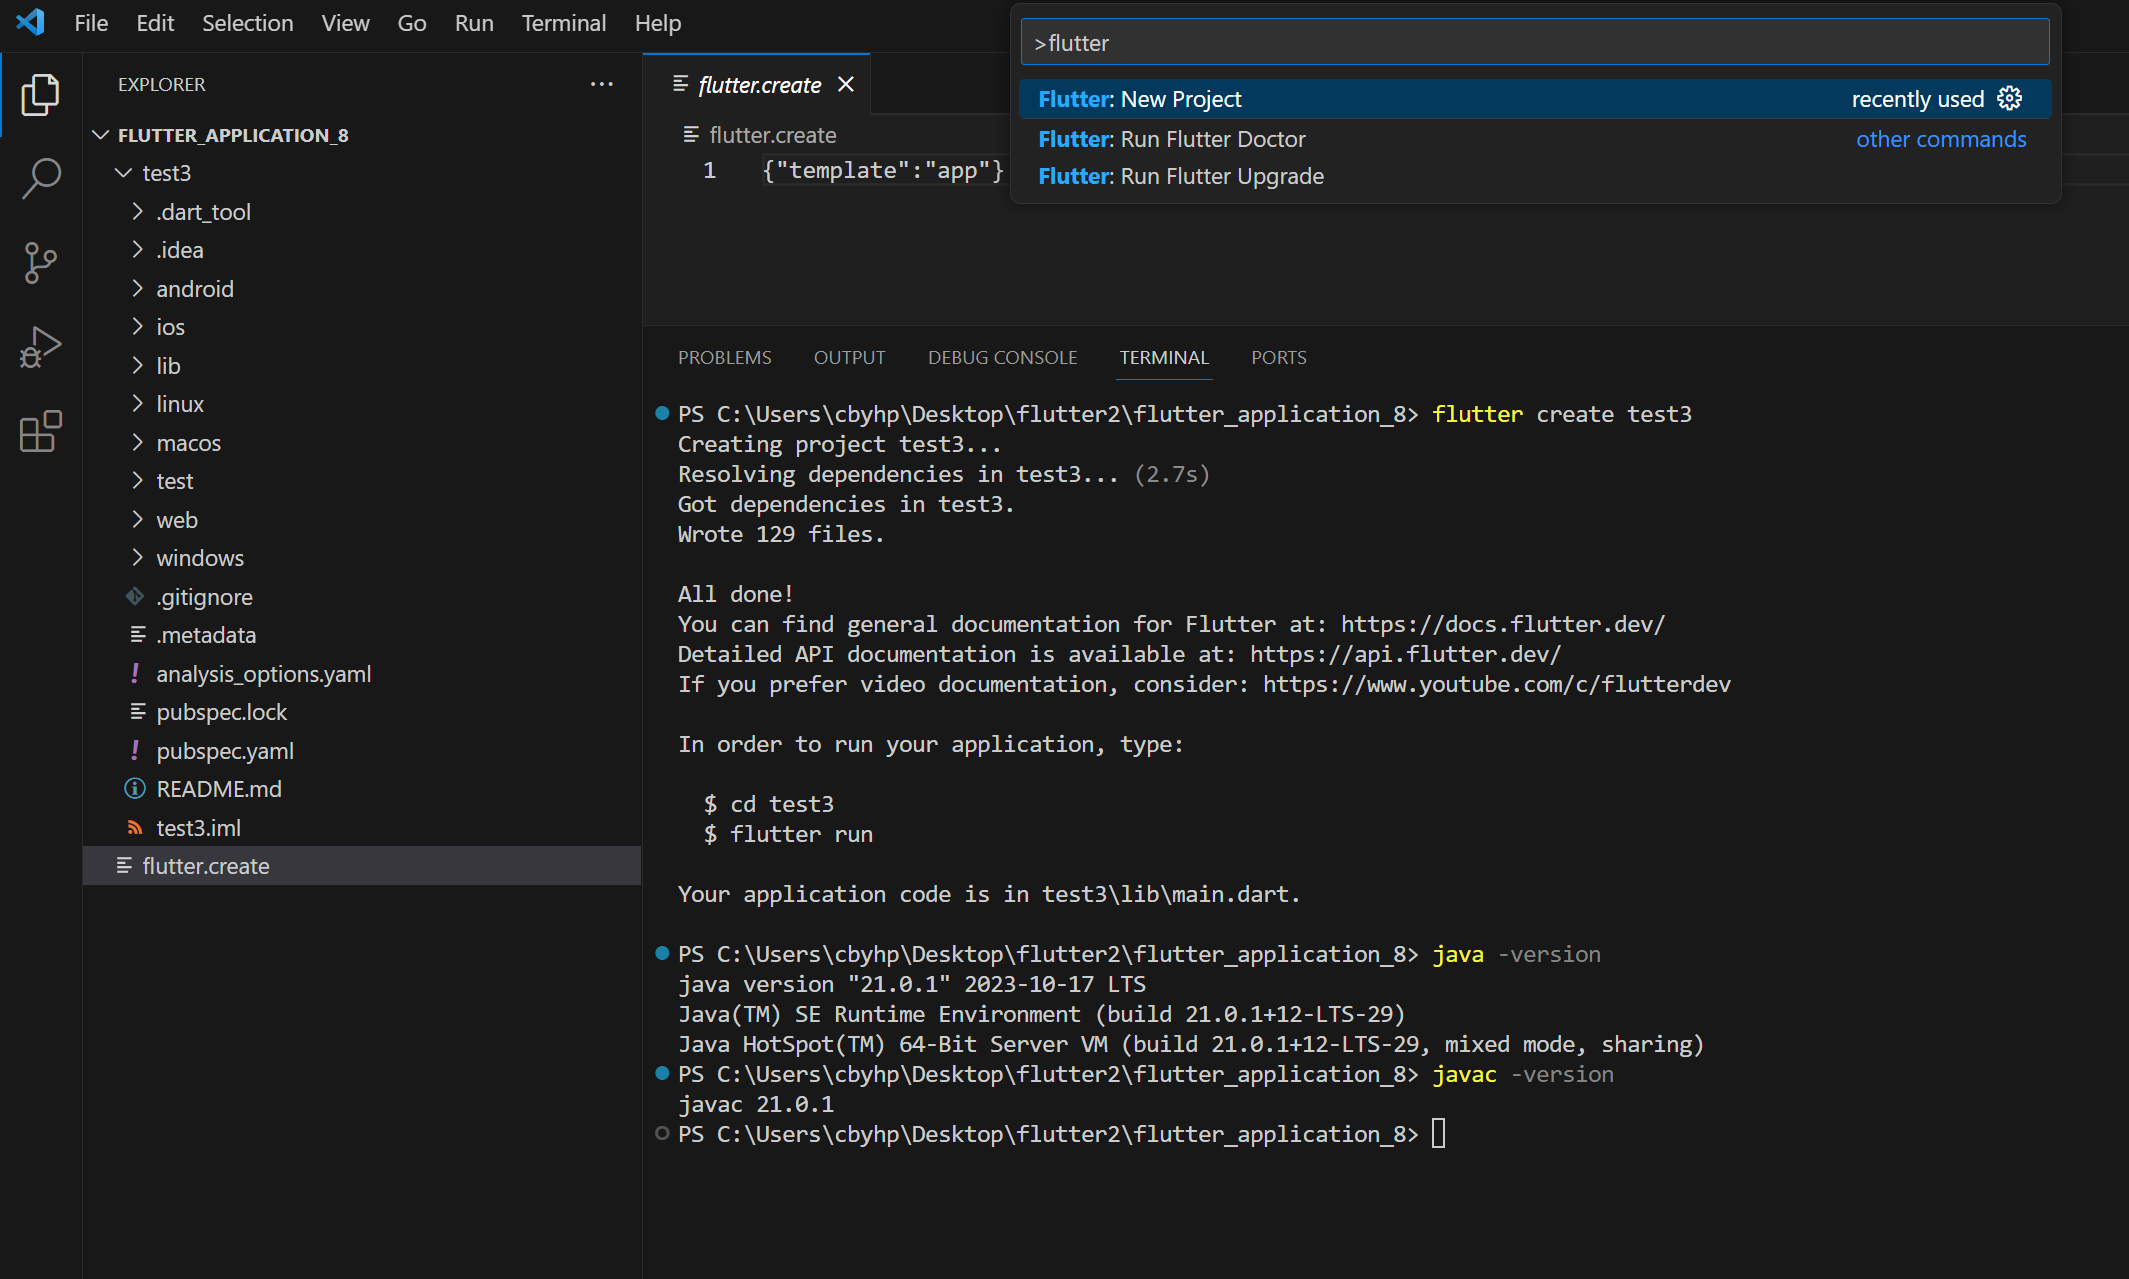This screenshot has height=1279, width=2129.
Task: Collapse the test3 folder
Action: point(123,173)
